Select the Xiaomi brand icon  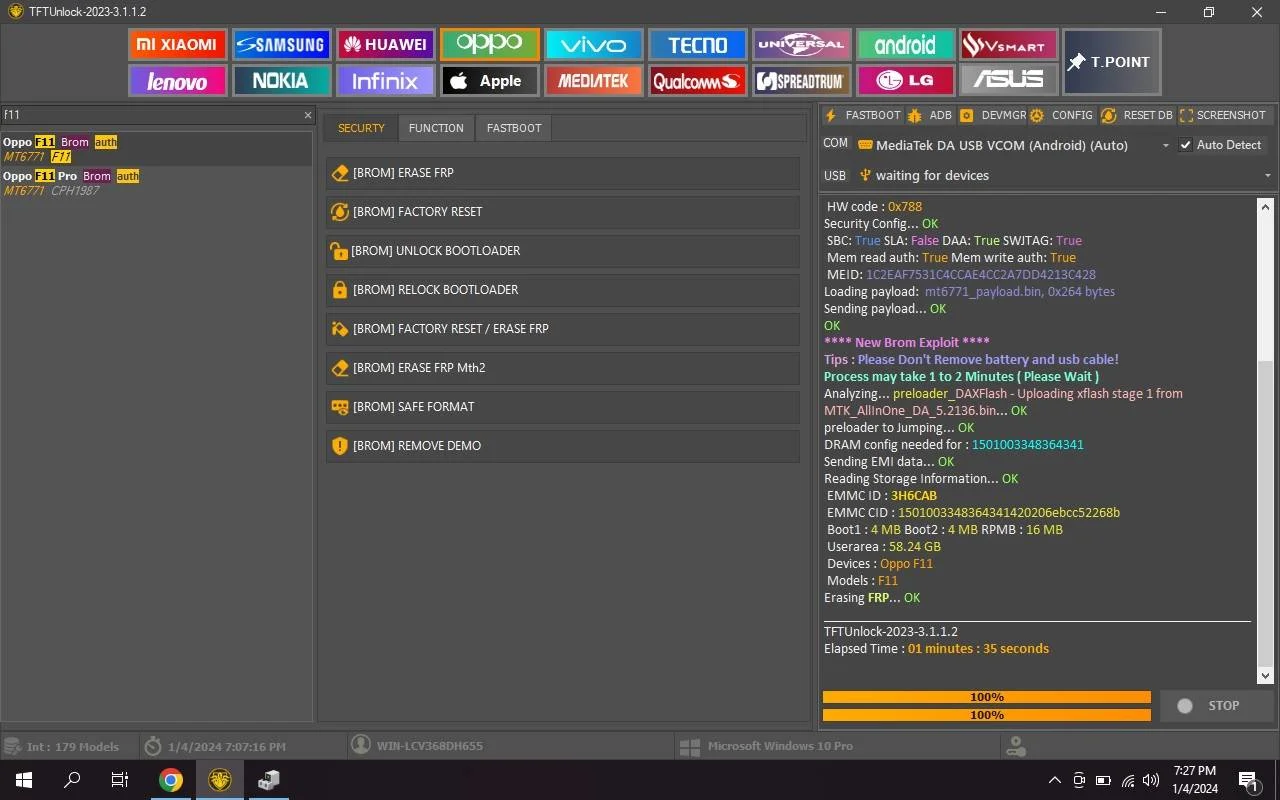coord(177,44)
